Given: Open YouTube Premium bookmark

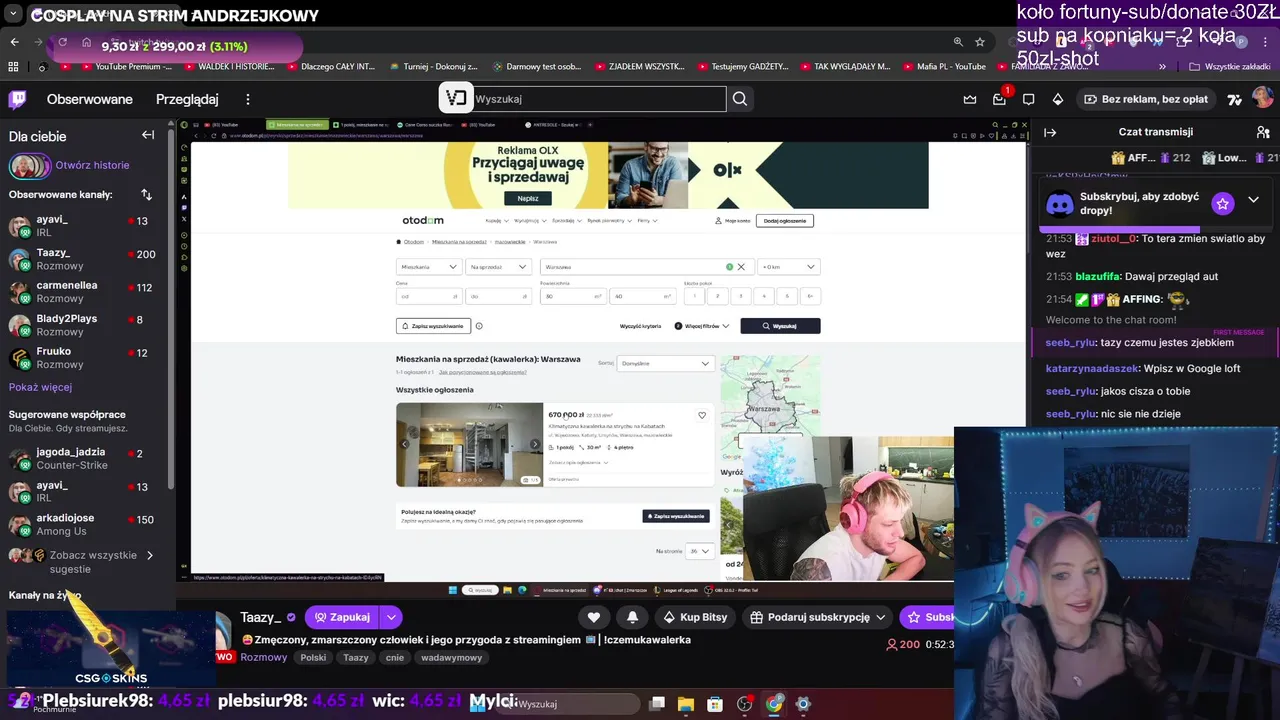Looking at the screenshot, I should pyautogui.click(x=125, y=67).
